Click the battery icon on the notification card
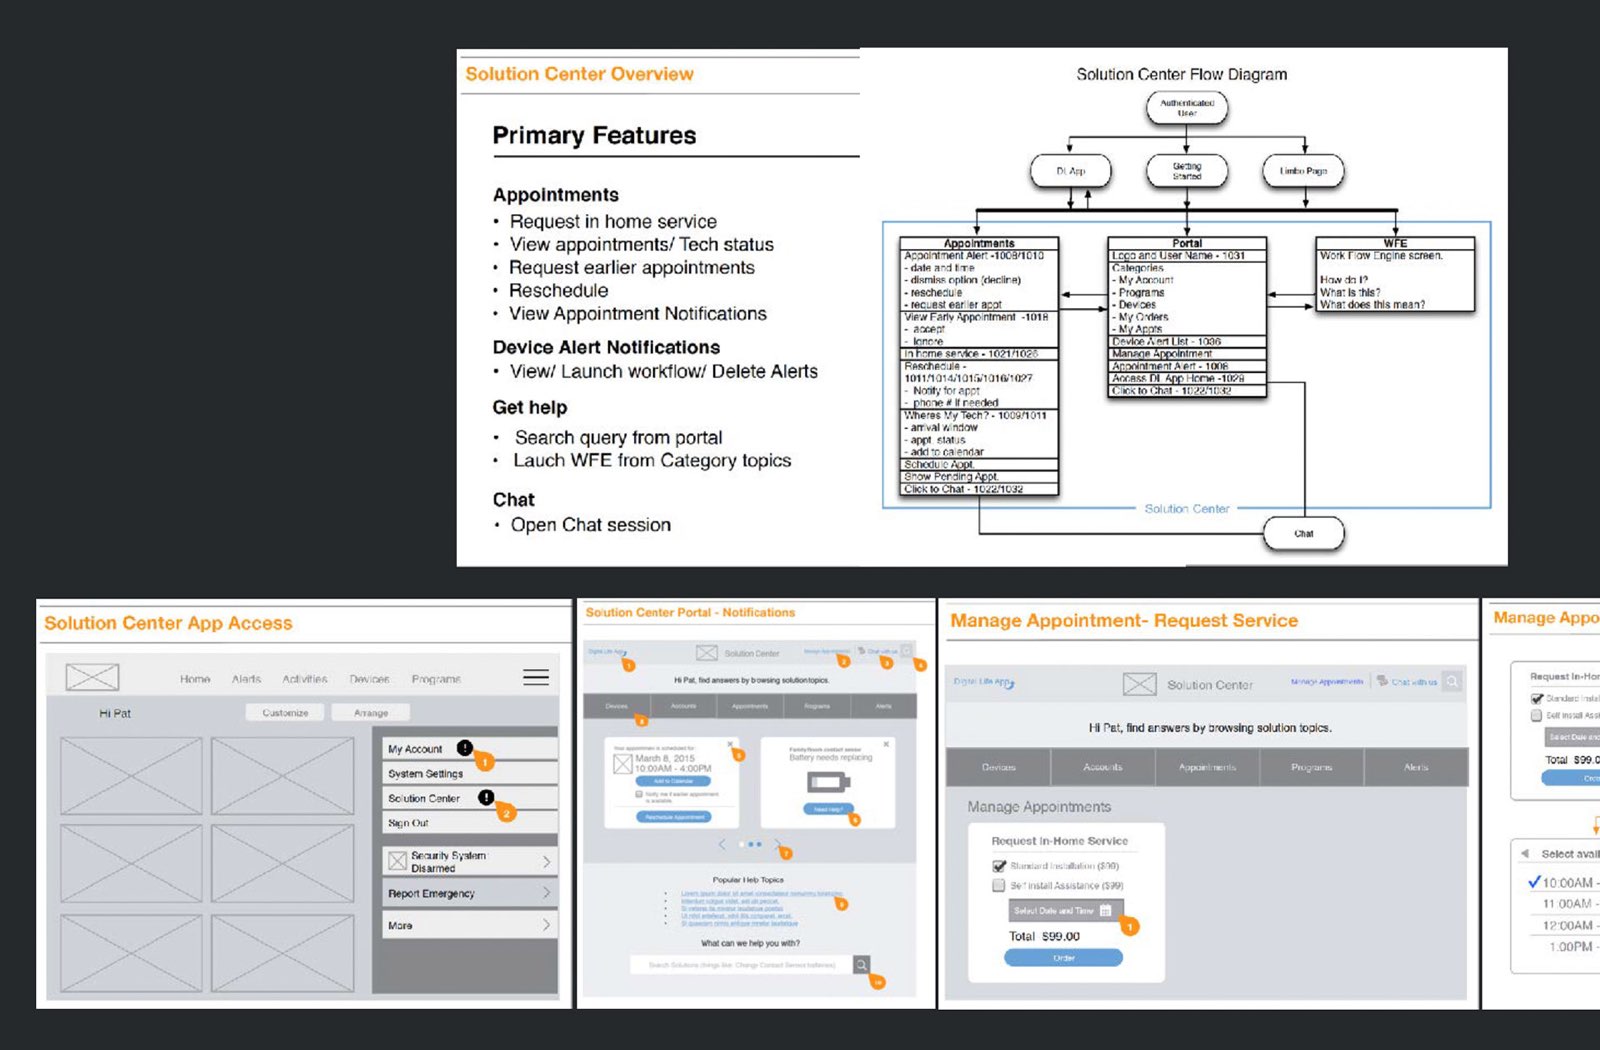 pyautogui.click(x=828, y=782)
